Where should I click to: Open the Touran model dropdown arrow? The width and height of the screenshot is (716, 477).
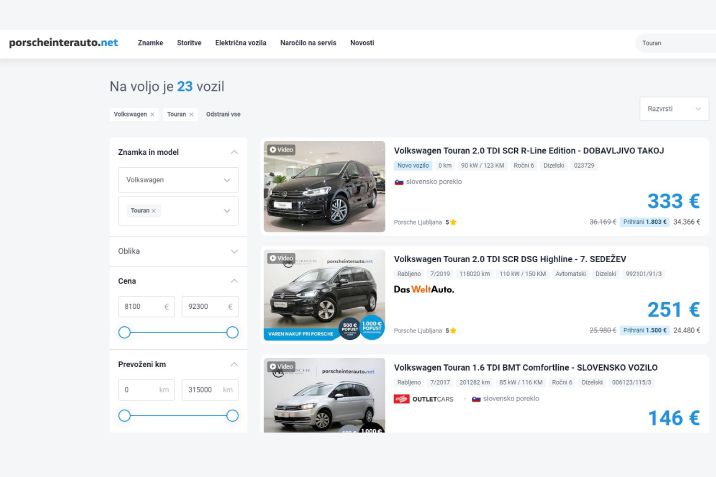[x=227, y=211]
